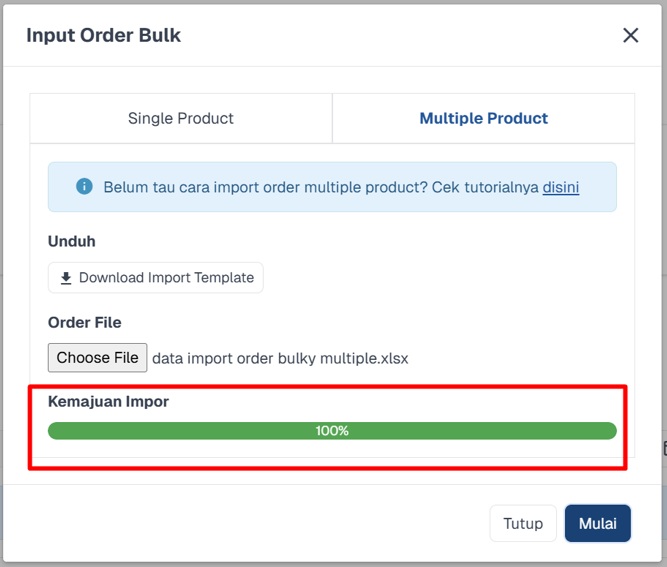
Task: Click the Kemajuan Impor heading
Action: [108, 402]
